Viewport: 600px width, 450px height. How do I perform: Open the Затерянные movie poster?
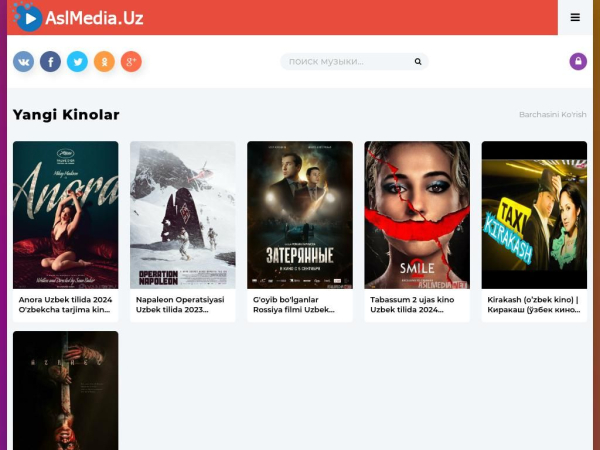[x=300, y=215]
